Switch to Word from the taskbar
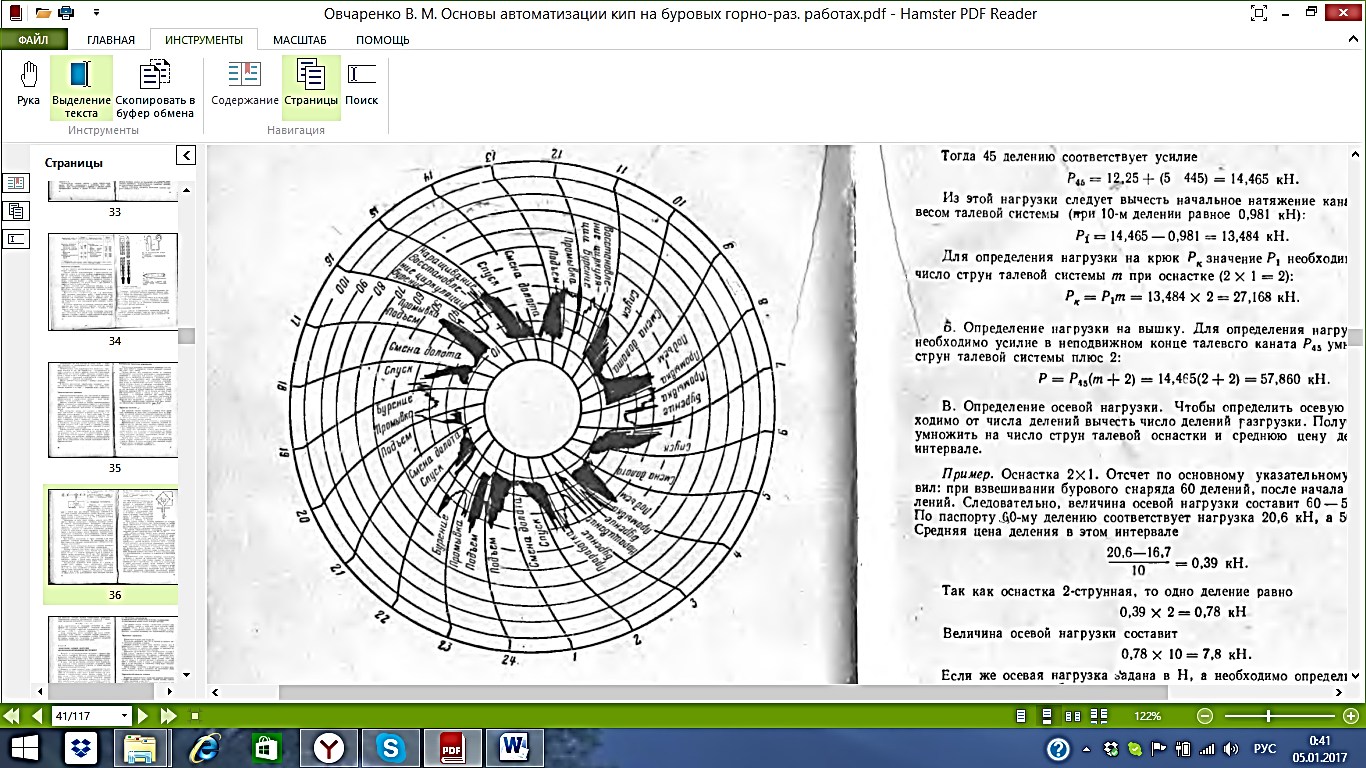The height and width of the screenshot is (768, 1366). [514, 747]
